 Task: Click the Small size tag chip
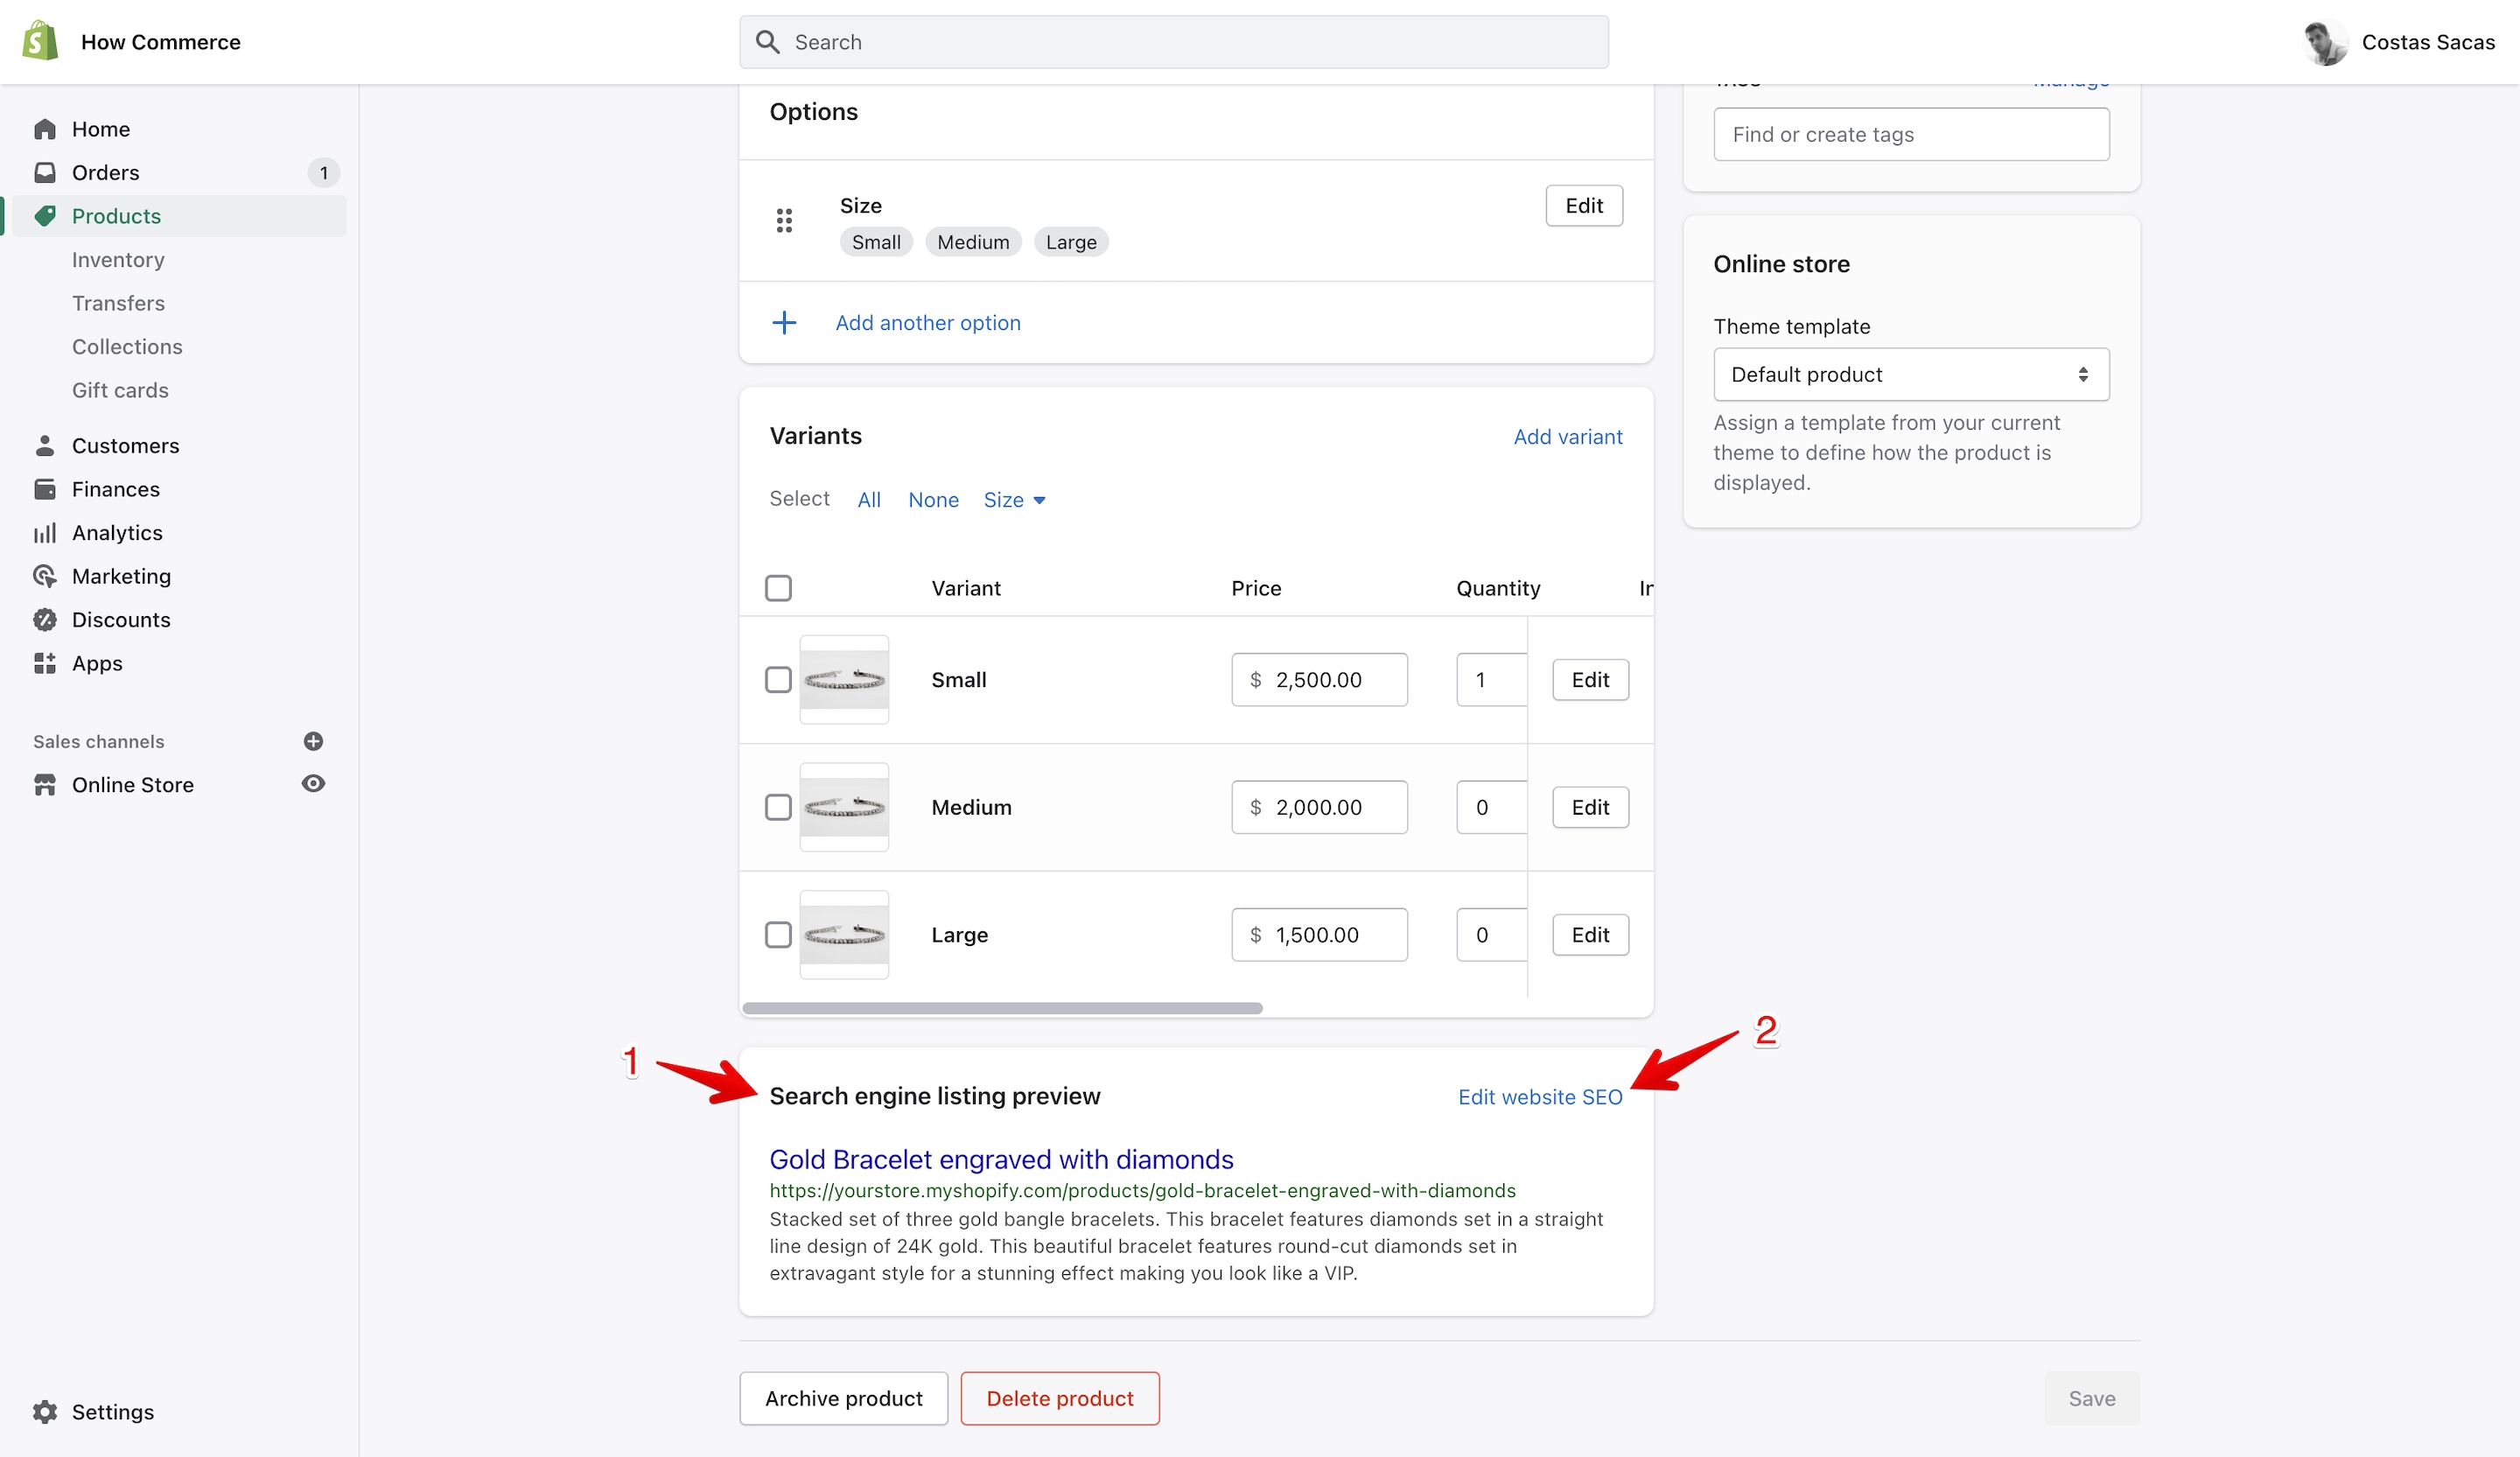coord(876,242)
